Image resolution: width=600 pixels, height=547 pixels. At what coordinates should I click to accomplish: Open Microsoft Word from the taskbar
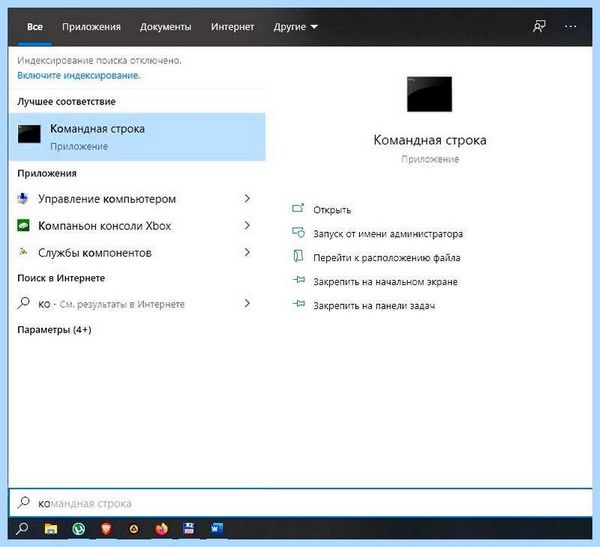217,529
